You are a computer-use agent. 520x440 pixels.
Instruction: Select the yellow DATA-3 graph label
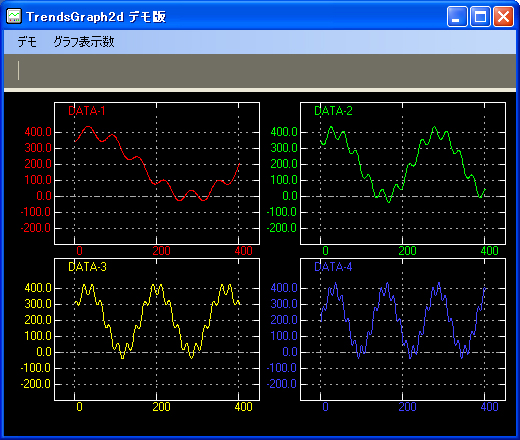click(87, 267)
